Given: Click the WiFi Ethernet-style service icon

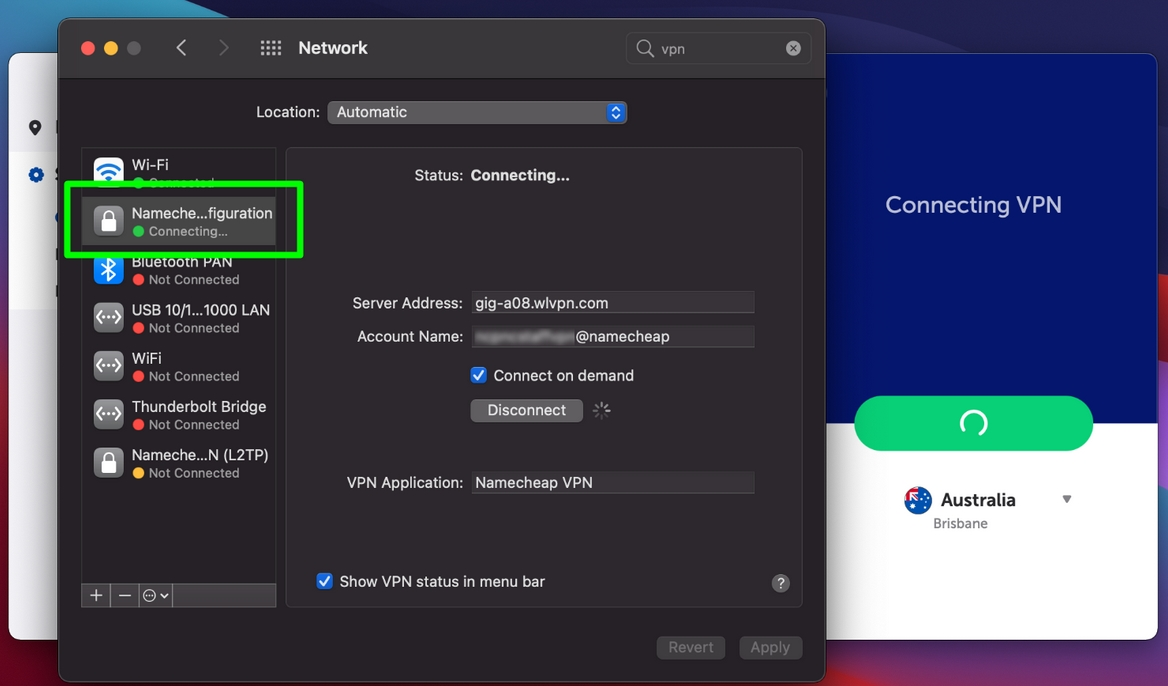Looking at the screenshot, I should tap(109, 366).
